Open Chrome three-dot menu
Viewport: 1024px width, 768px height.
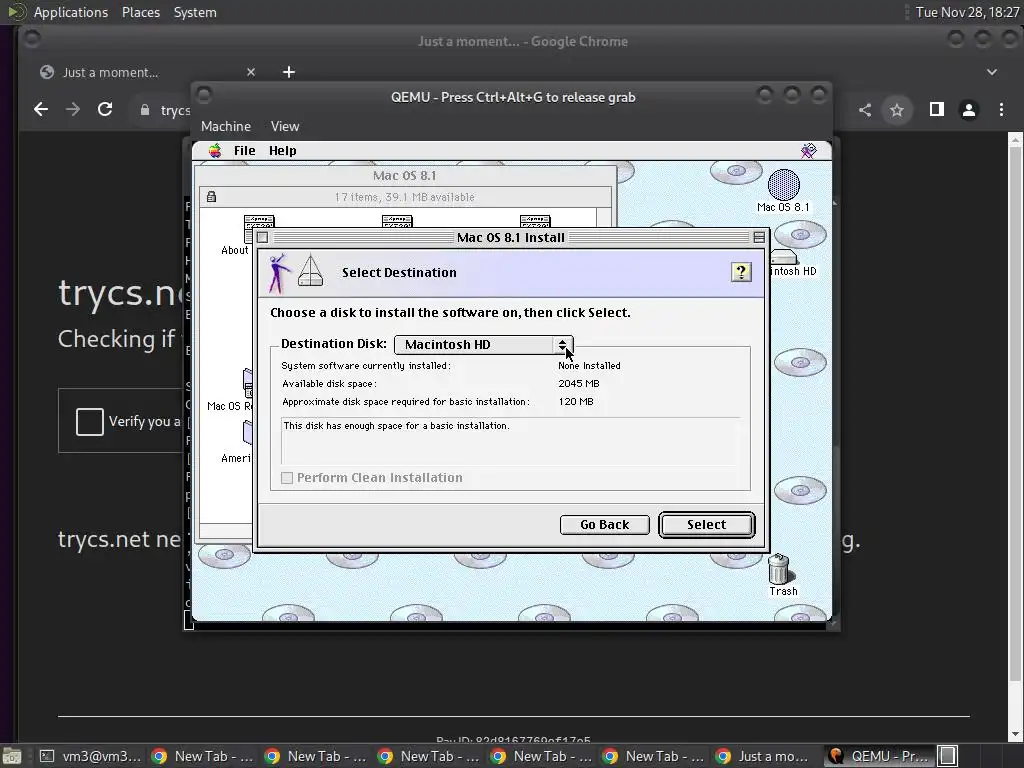(x=1001, y=110)
